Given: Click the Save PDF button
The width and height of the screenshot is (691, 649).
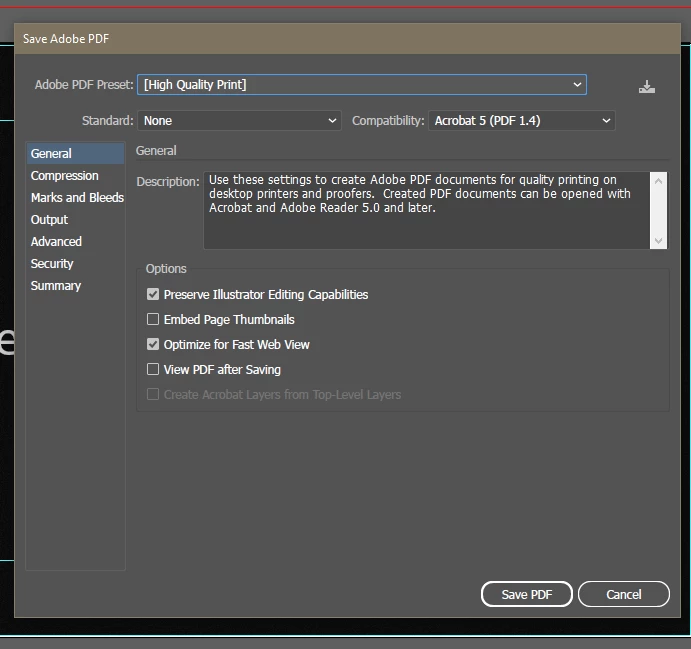Looking at the screenshot, I should click(x=527, y=594).
